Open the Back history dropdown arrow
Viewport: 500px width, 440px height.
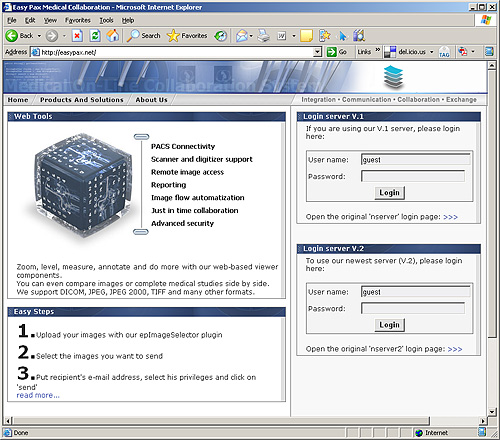39,36
